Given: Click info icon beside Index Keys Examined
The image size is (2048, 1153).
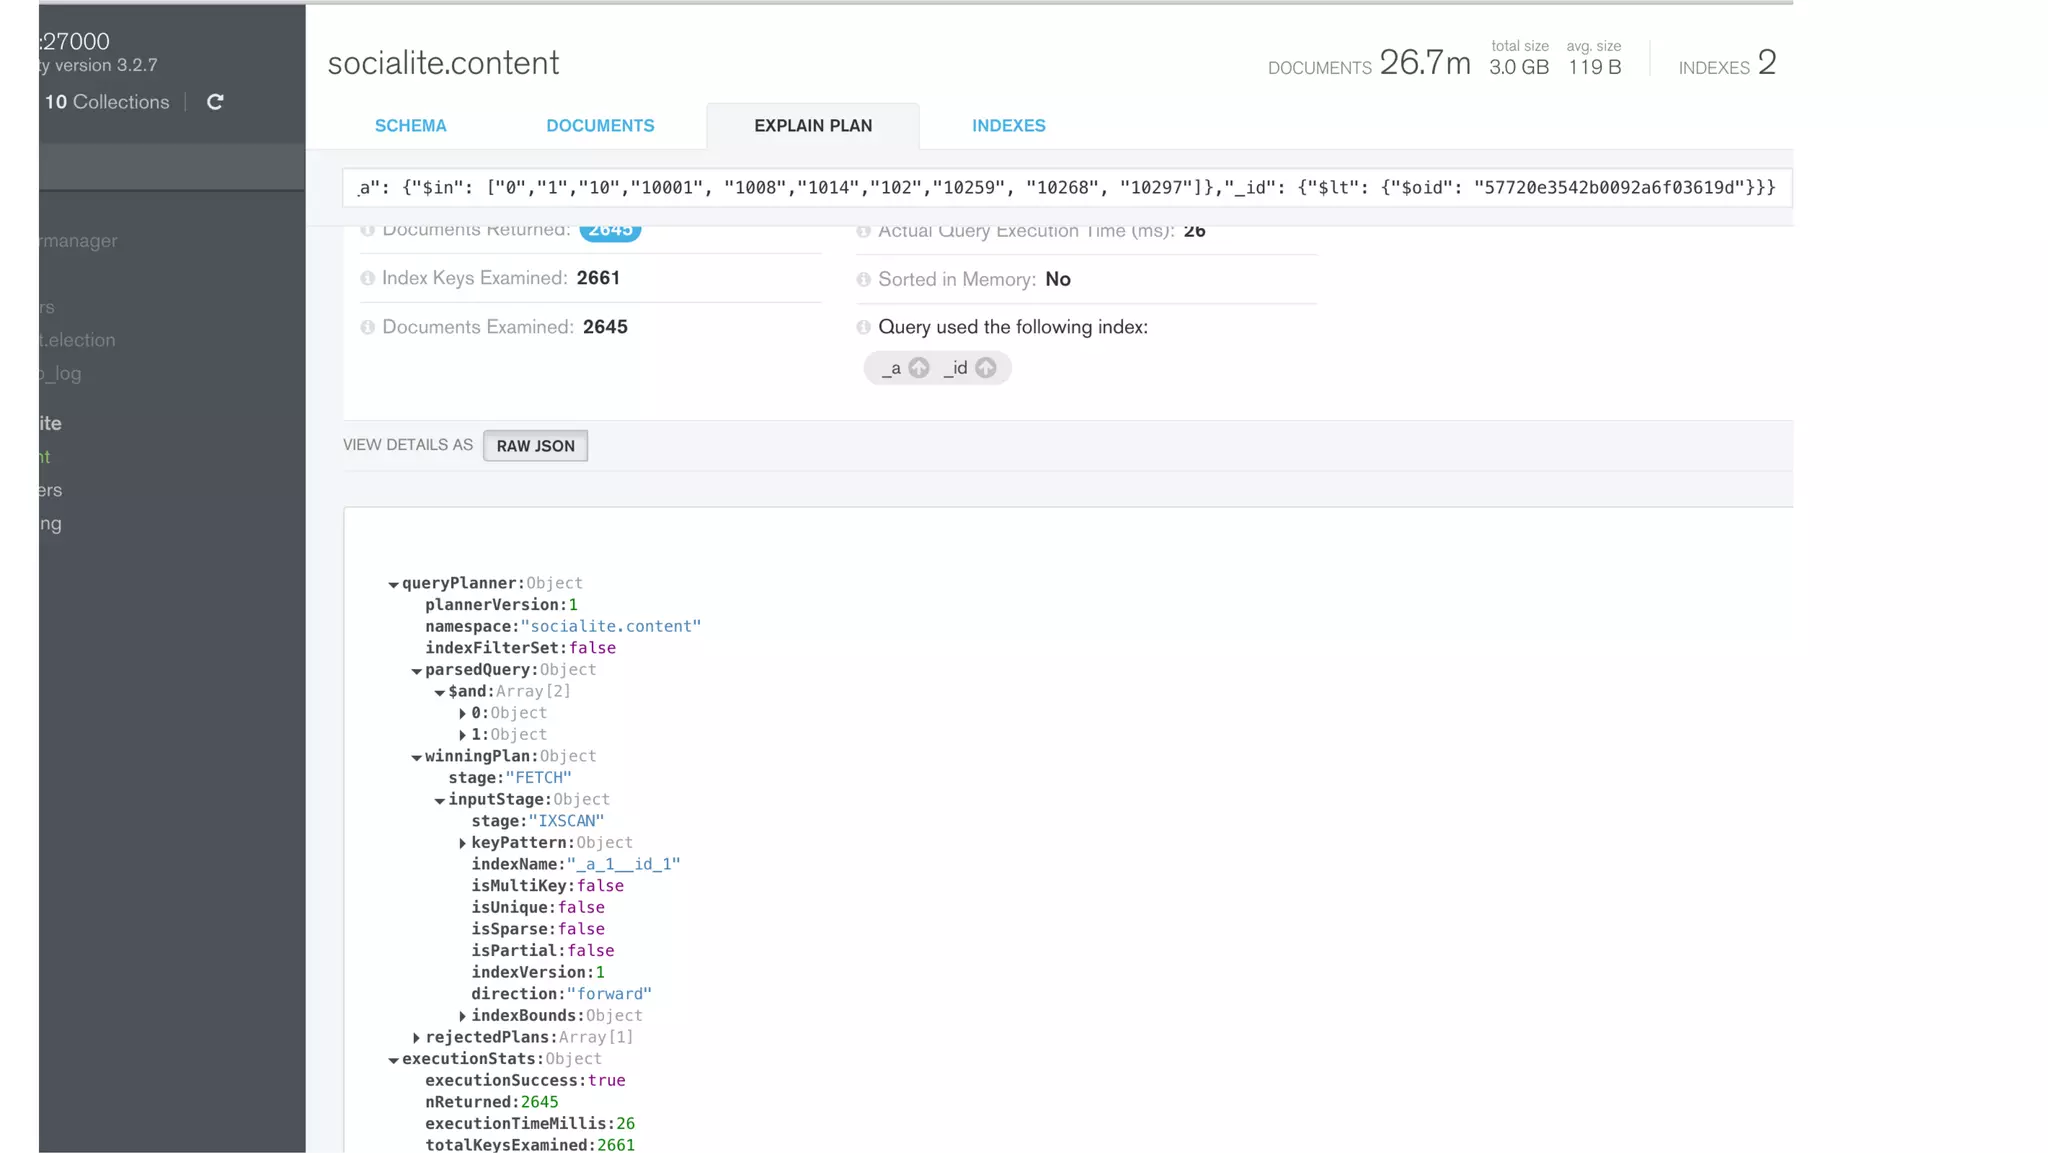Looking at the screenshot, I should [367, 279].
